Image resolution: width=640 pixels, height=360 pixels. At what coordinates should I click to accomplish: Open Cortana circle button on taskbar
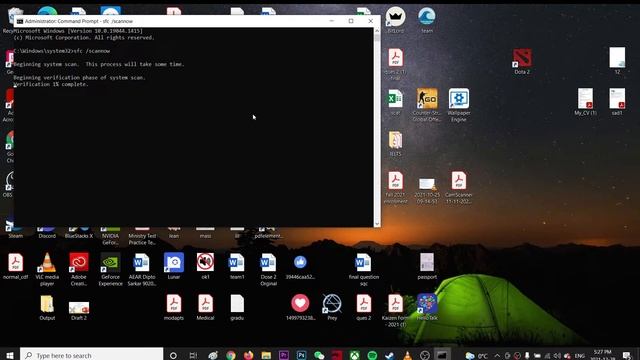[x=173, y=356]
